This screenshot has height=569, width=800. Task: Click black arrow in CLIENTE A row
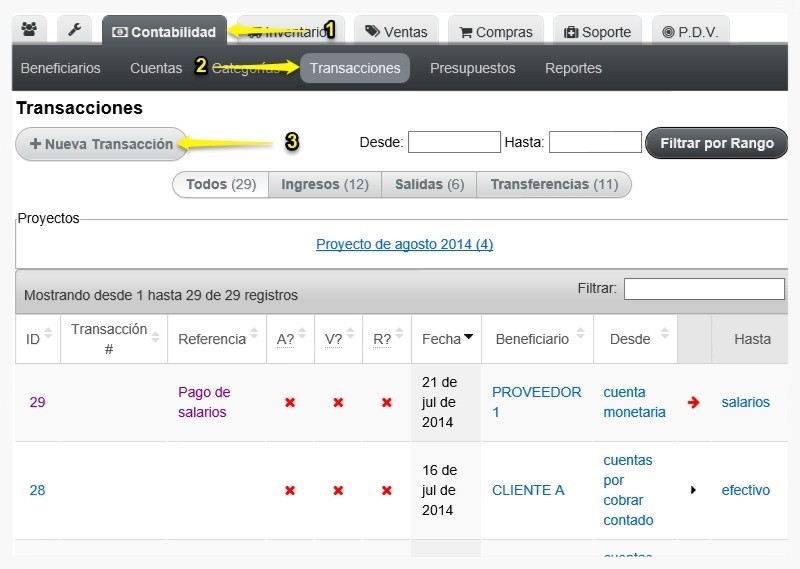693,490
